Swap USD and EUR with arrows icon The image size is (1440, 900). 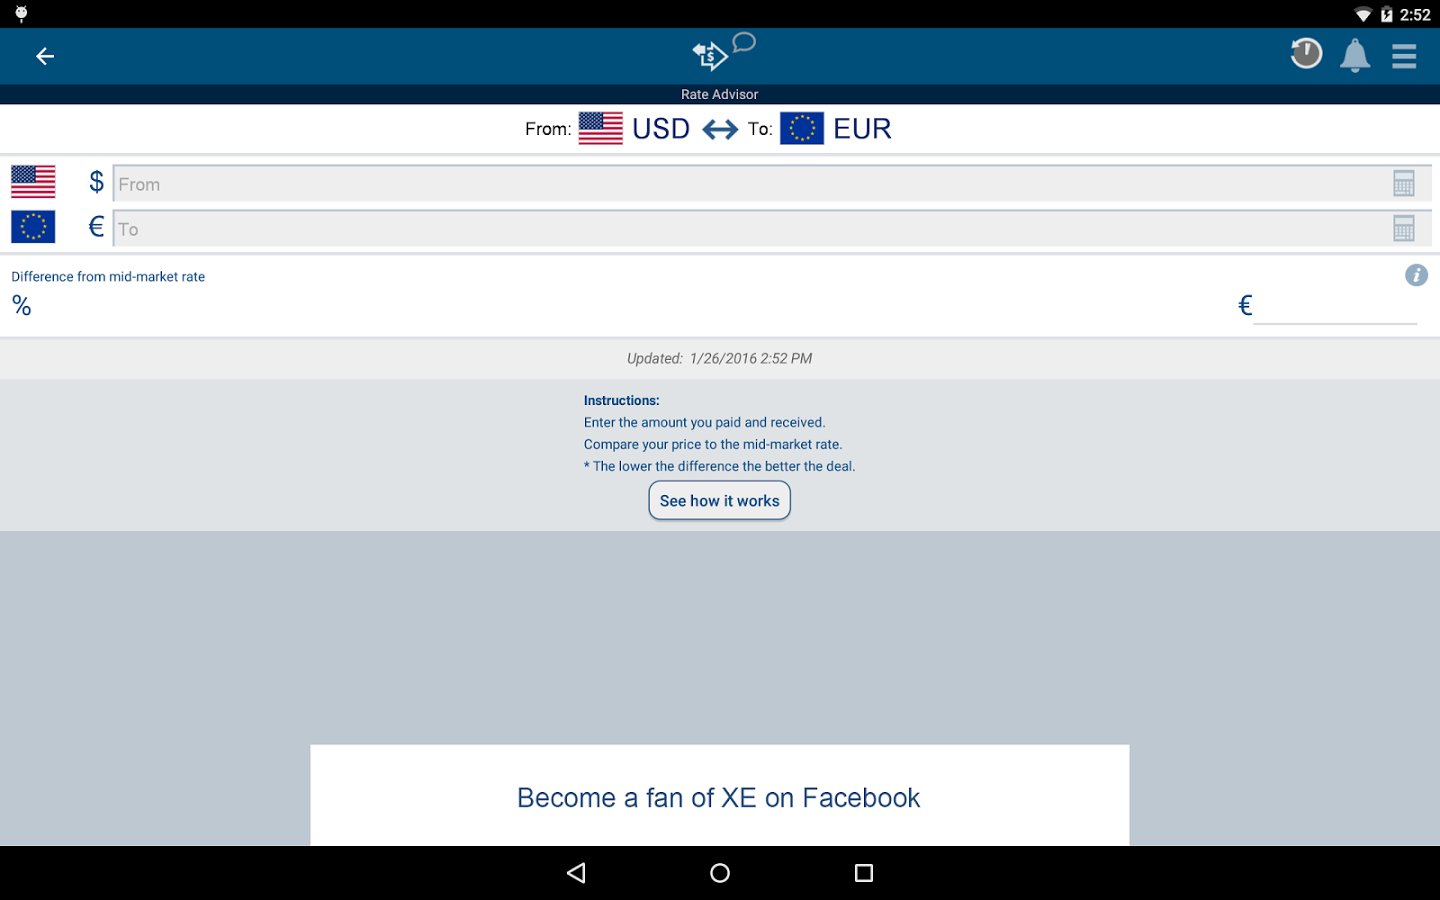720,129
